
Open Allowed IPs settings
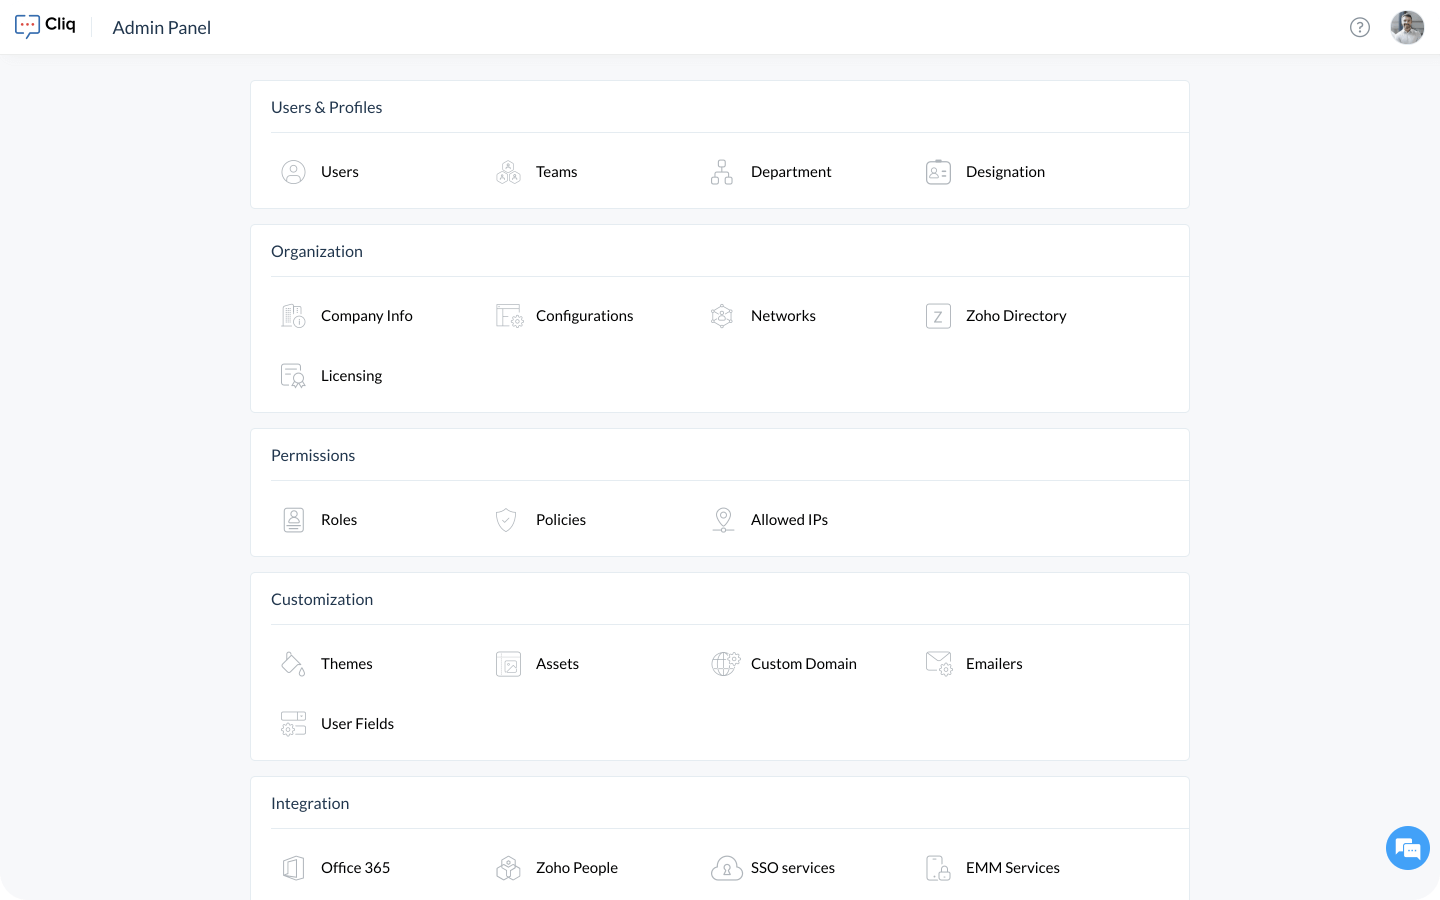[788, 520]
